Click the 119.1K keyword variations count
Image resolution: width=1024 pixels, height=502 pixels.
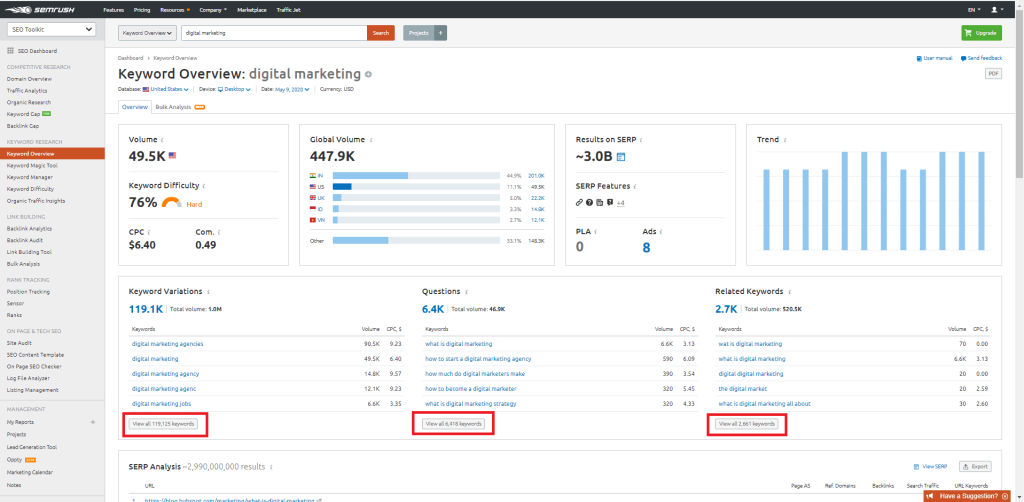coord(146,308)
